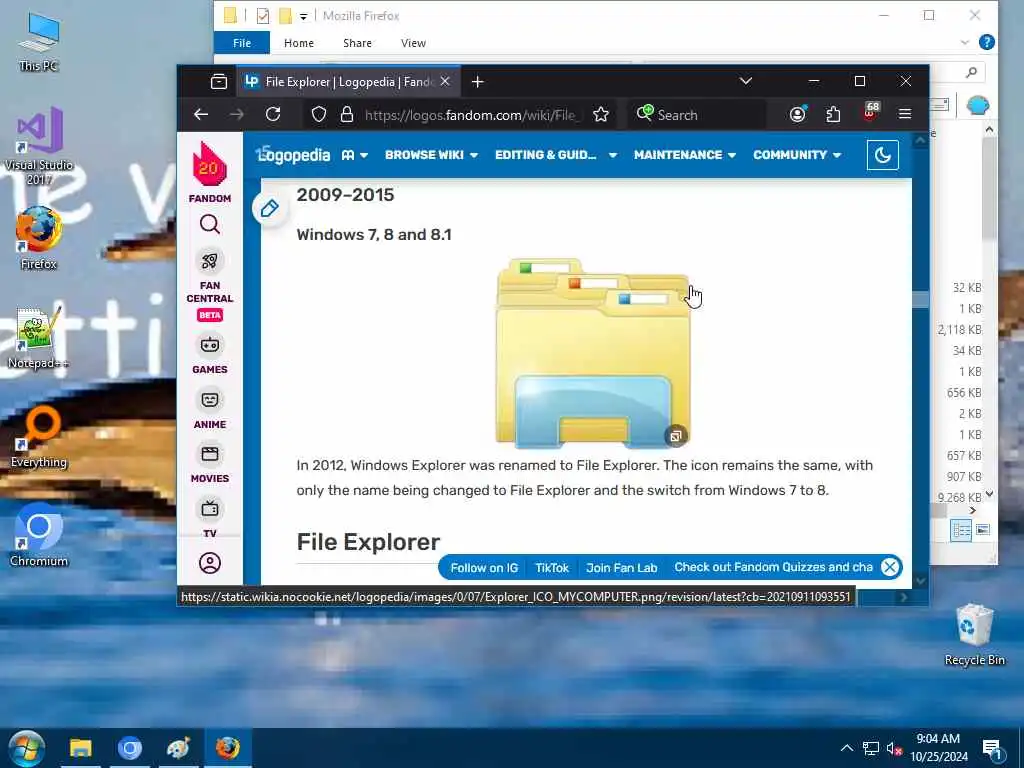The width and height of the screenshot is (1024, 768).
Task: Click the TikTok link
Action: 552,568
